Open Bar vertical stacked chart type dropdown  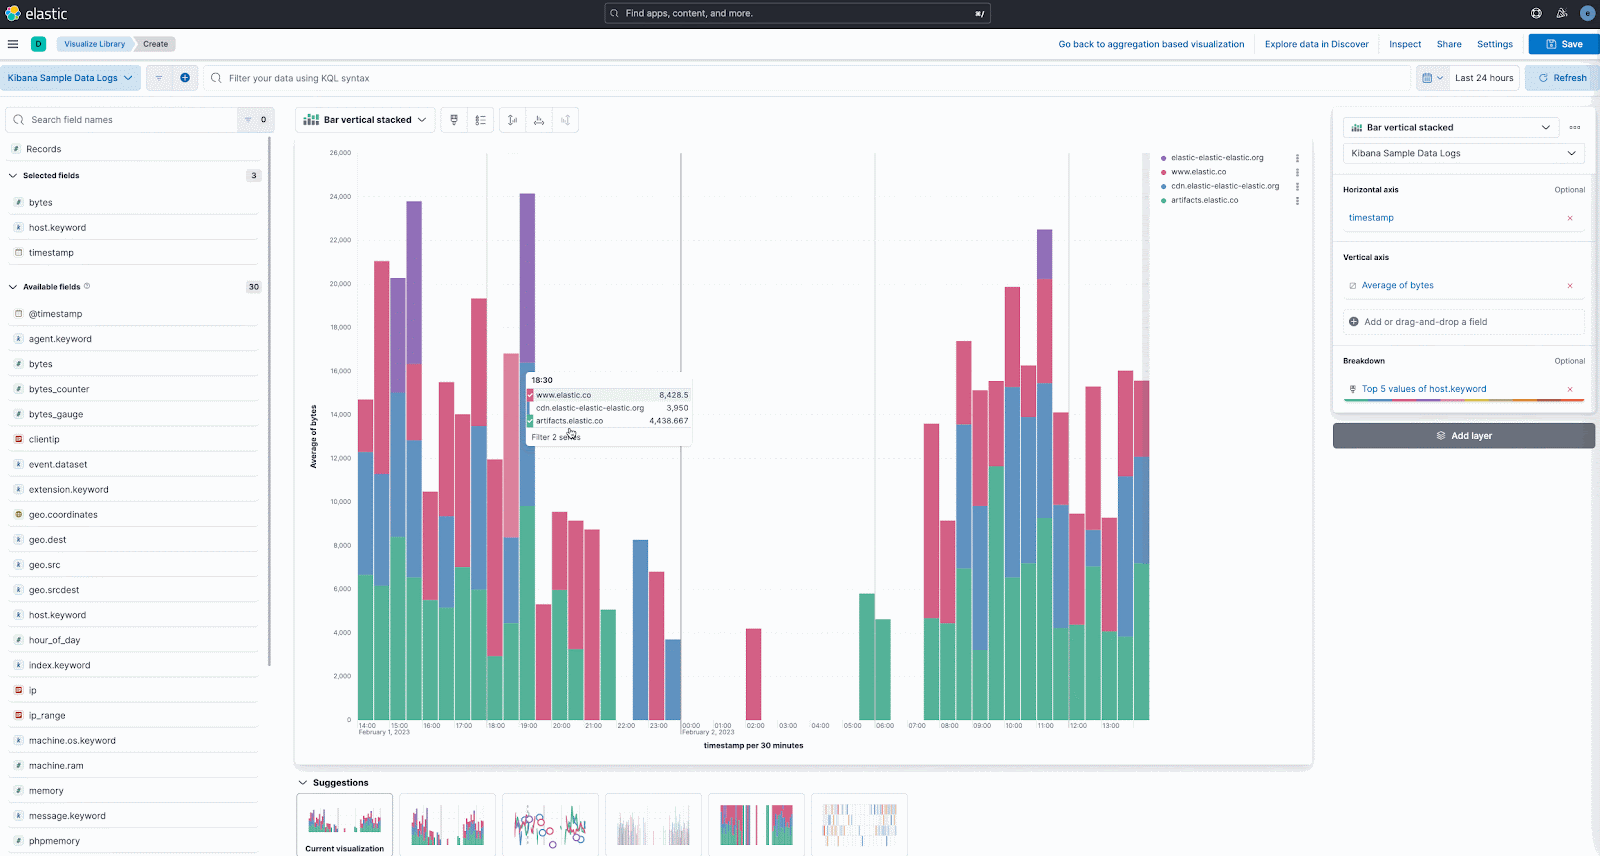point(365,120)
